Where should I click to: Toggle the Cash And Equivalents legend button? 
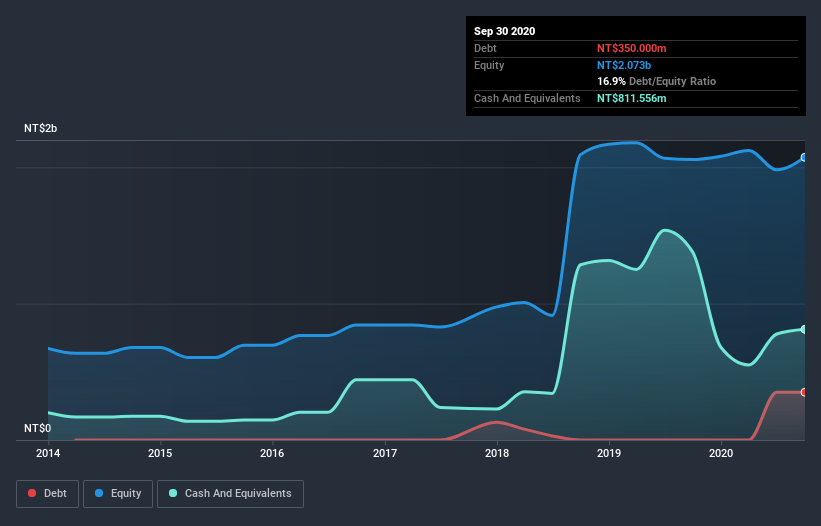(x=230, y=494)
